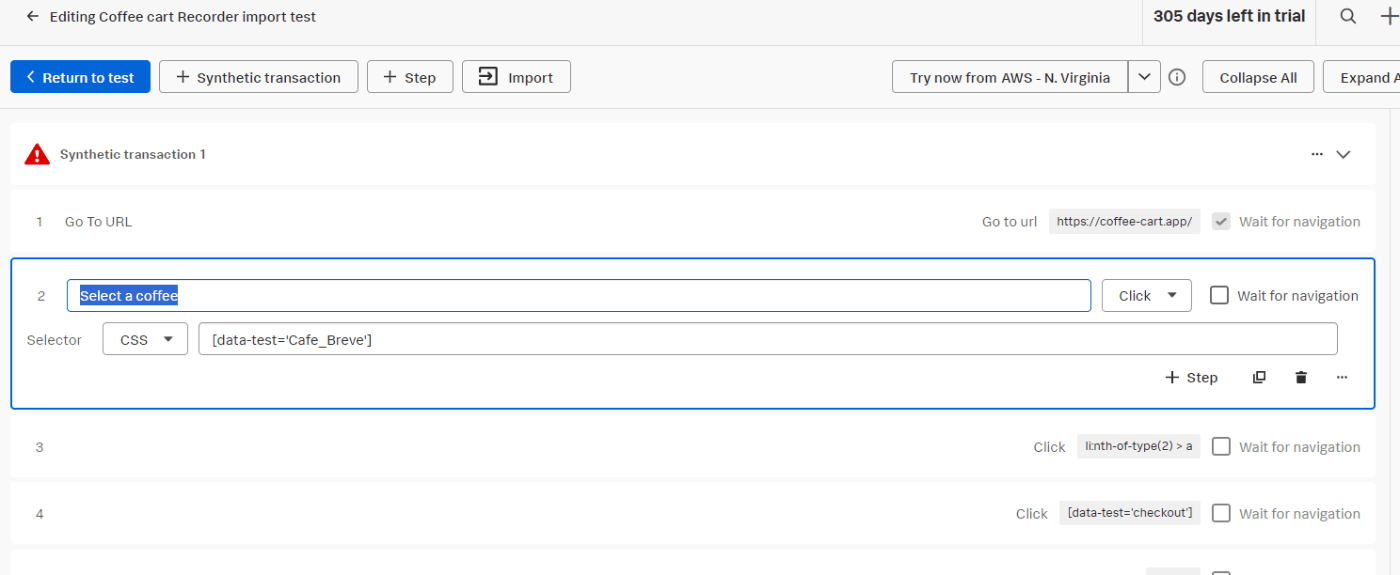Open Synthetic transaction 1 ellipsis menu
The height and width of the screenshot is (575, 1400).
(x=1317, y=154)
